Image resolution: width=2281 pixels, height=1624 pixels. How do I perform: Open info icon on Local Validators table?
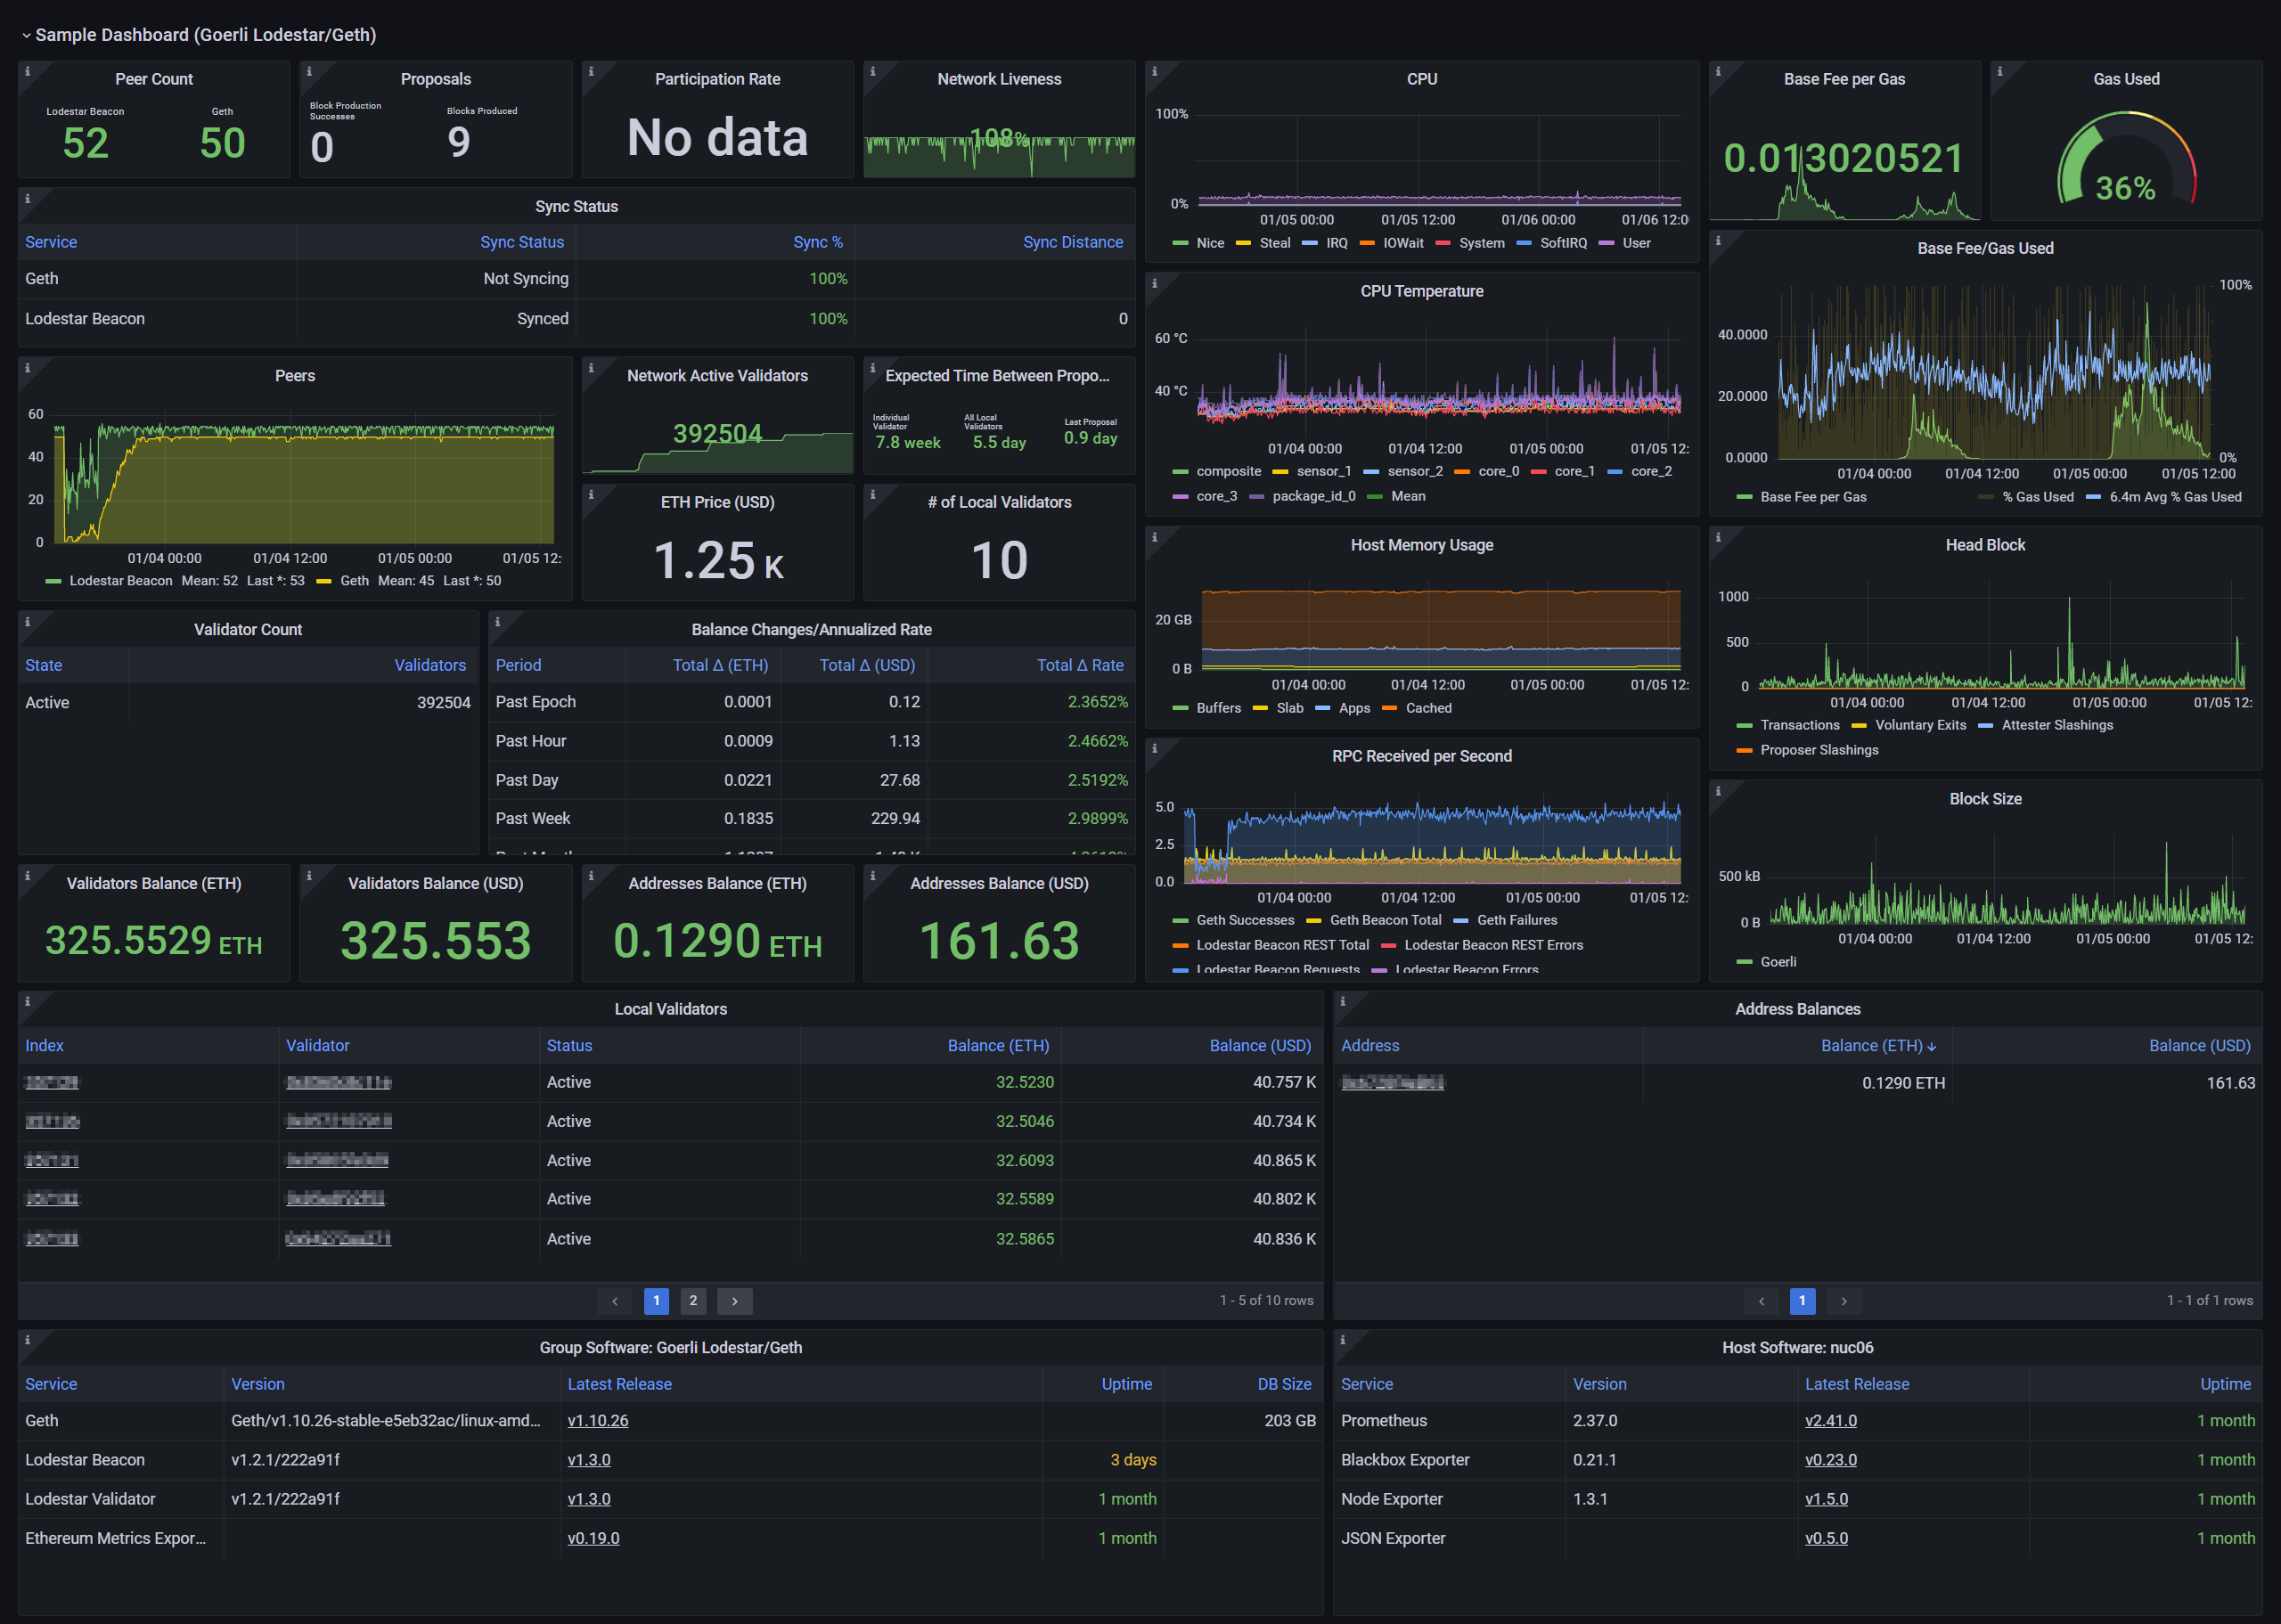coord(28,1002)
